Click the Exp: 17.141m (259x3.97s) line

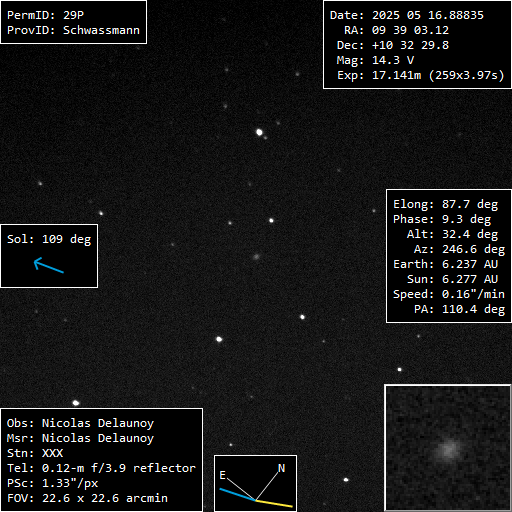tap(421, 75)
